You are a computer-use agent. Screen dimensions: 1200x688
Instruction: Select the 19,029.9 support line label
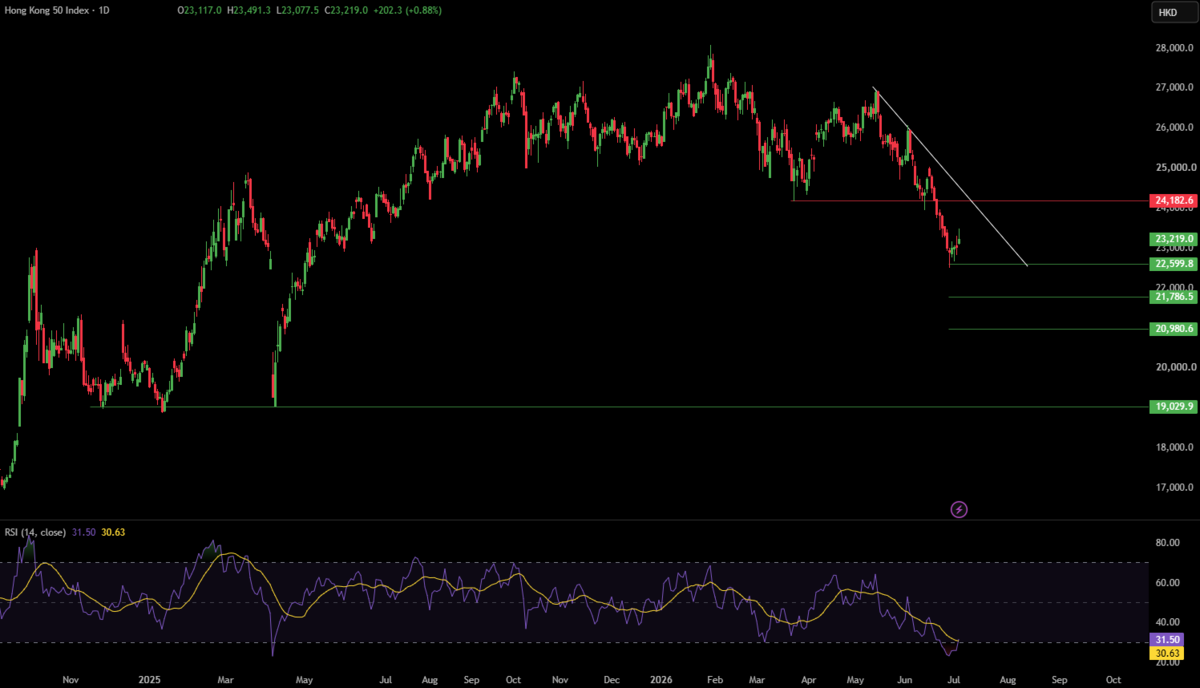(1174, 407)
